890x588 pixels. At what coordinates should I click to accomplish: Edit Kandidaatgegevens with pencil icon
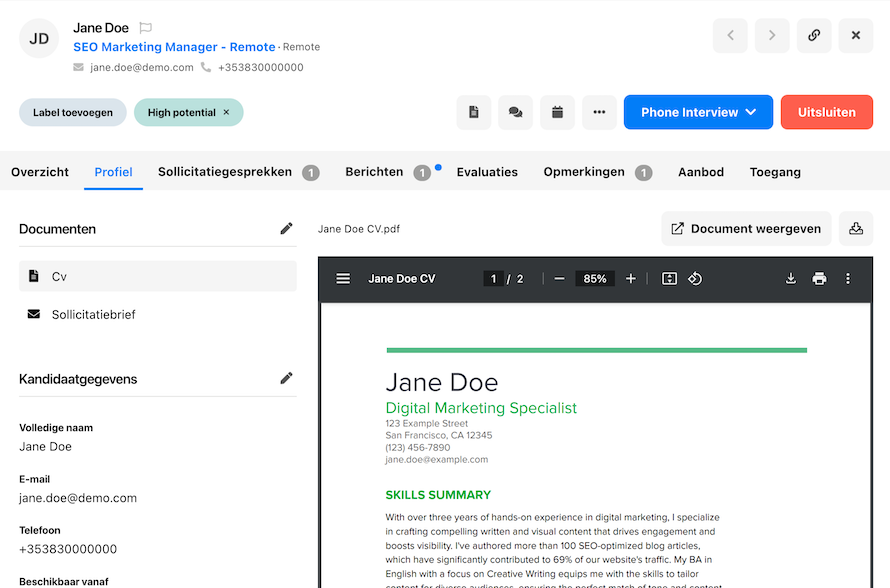pos(286,379)
